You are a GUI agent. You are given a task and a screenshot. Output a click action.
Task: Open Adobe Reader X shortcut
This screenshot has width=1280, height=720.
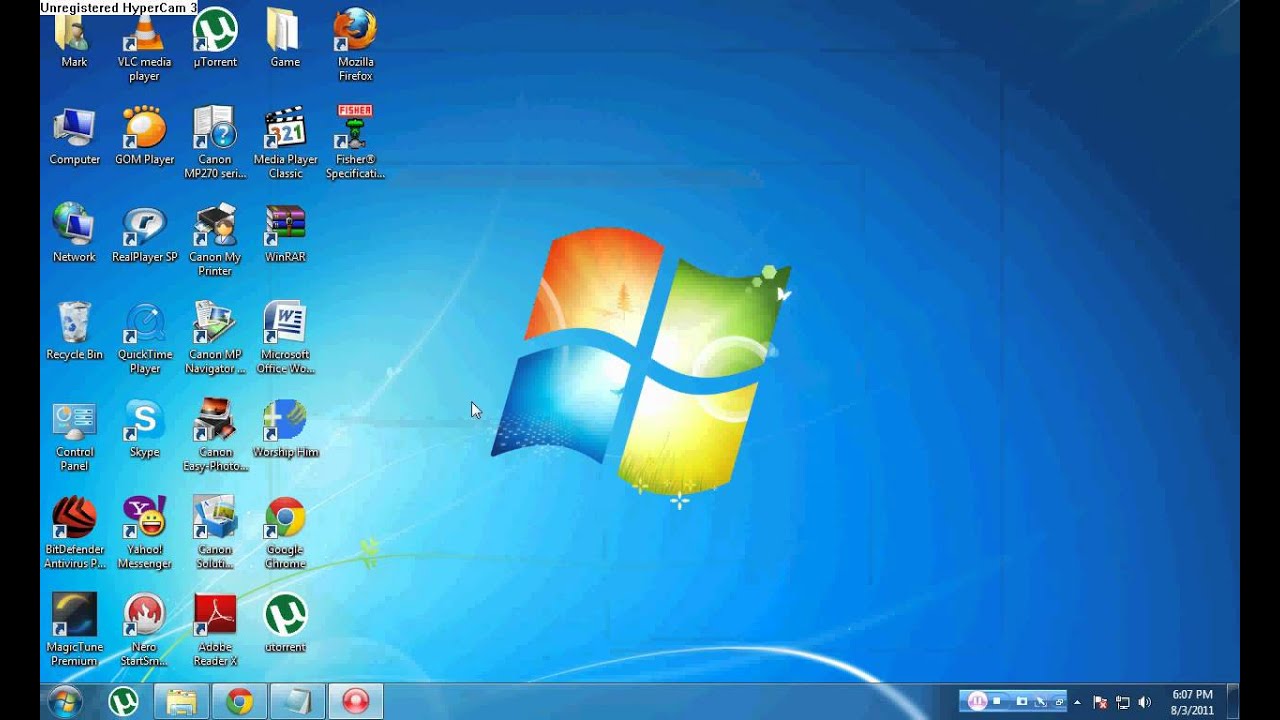point(215,630)
